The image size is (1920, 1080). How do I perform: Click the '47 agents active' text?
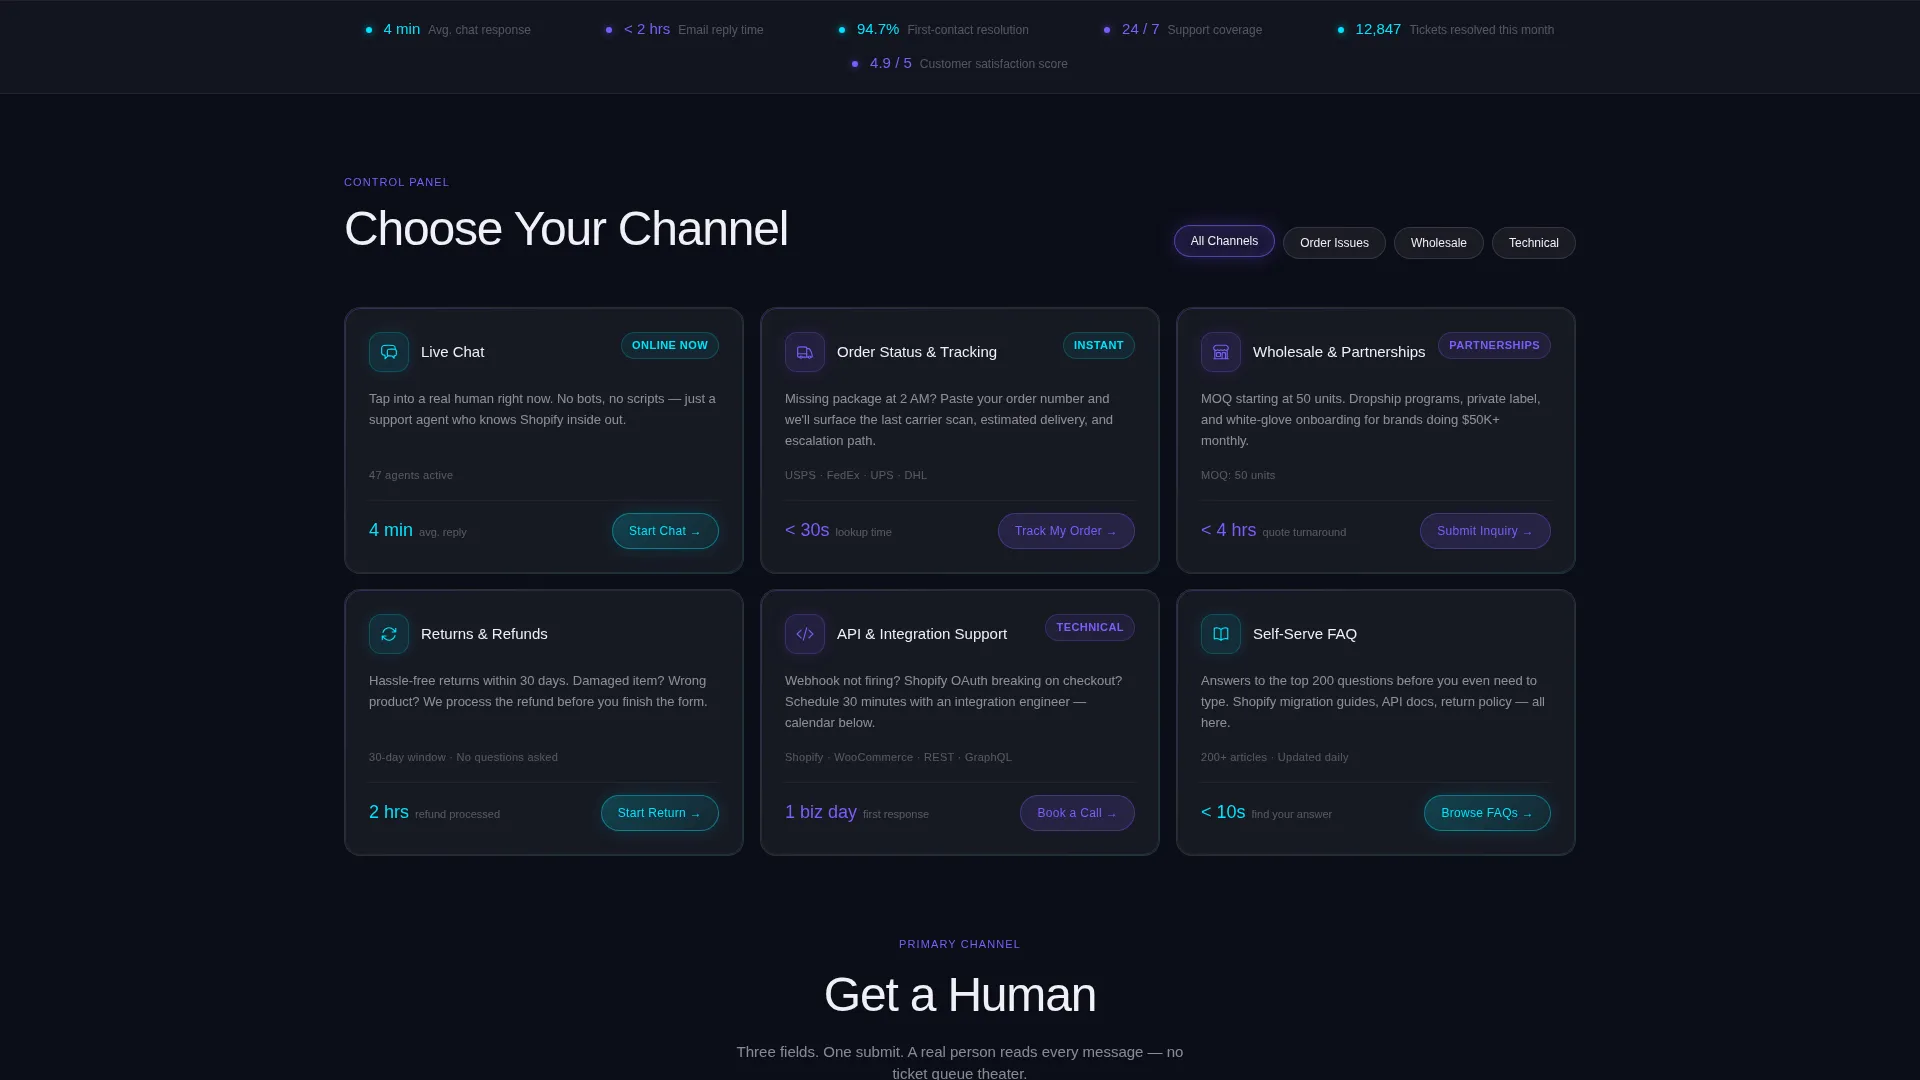click(x=411, y=475)
